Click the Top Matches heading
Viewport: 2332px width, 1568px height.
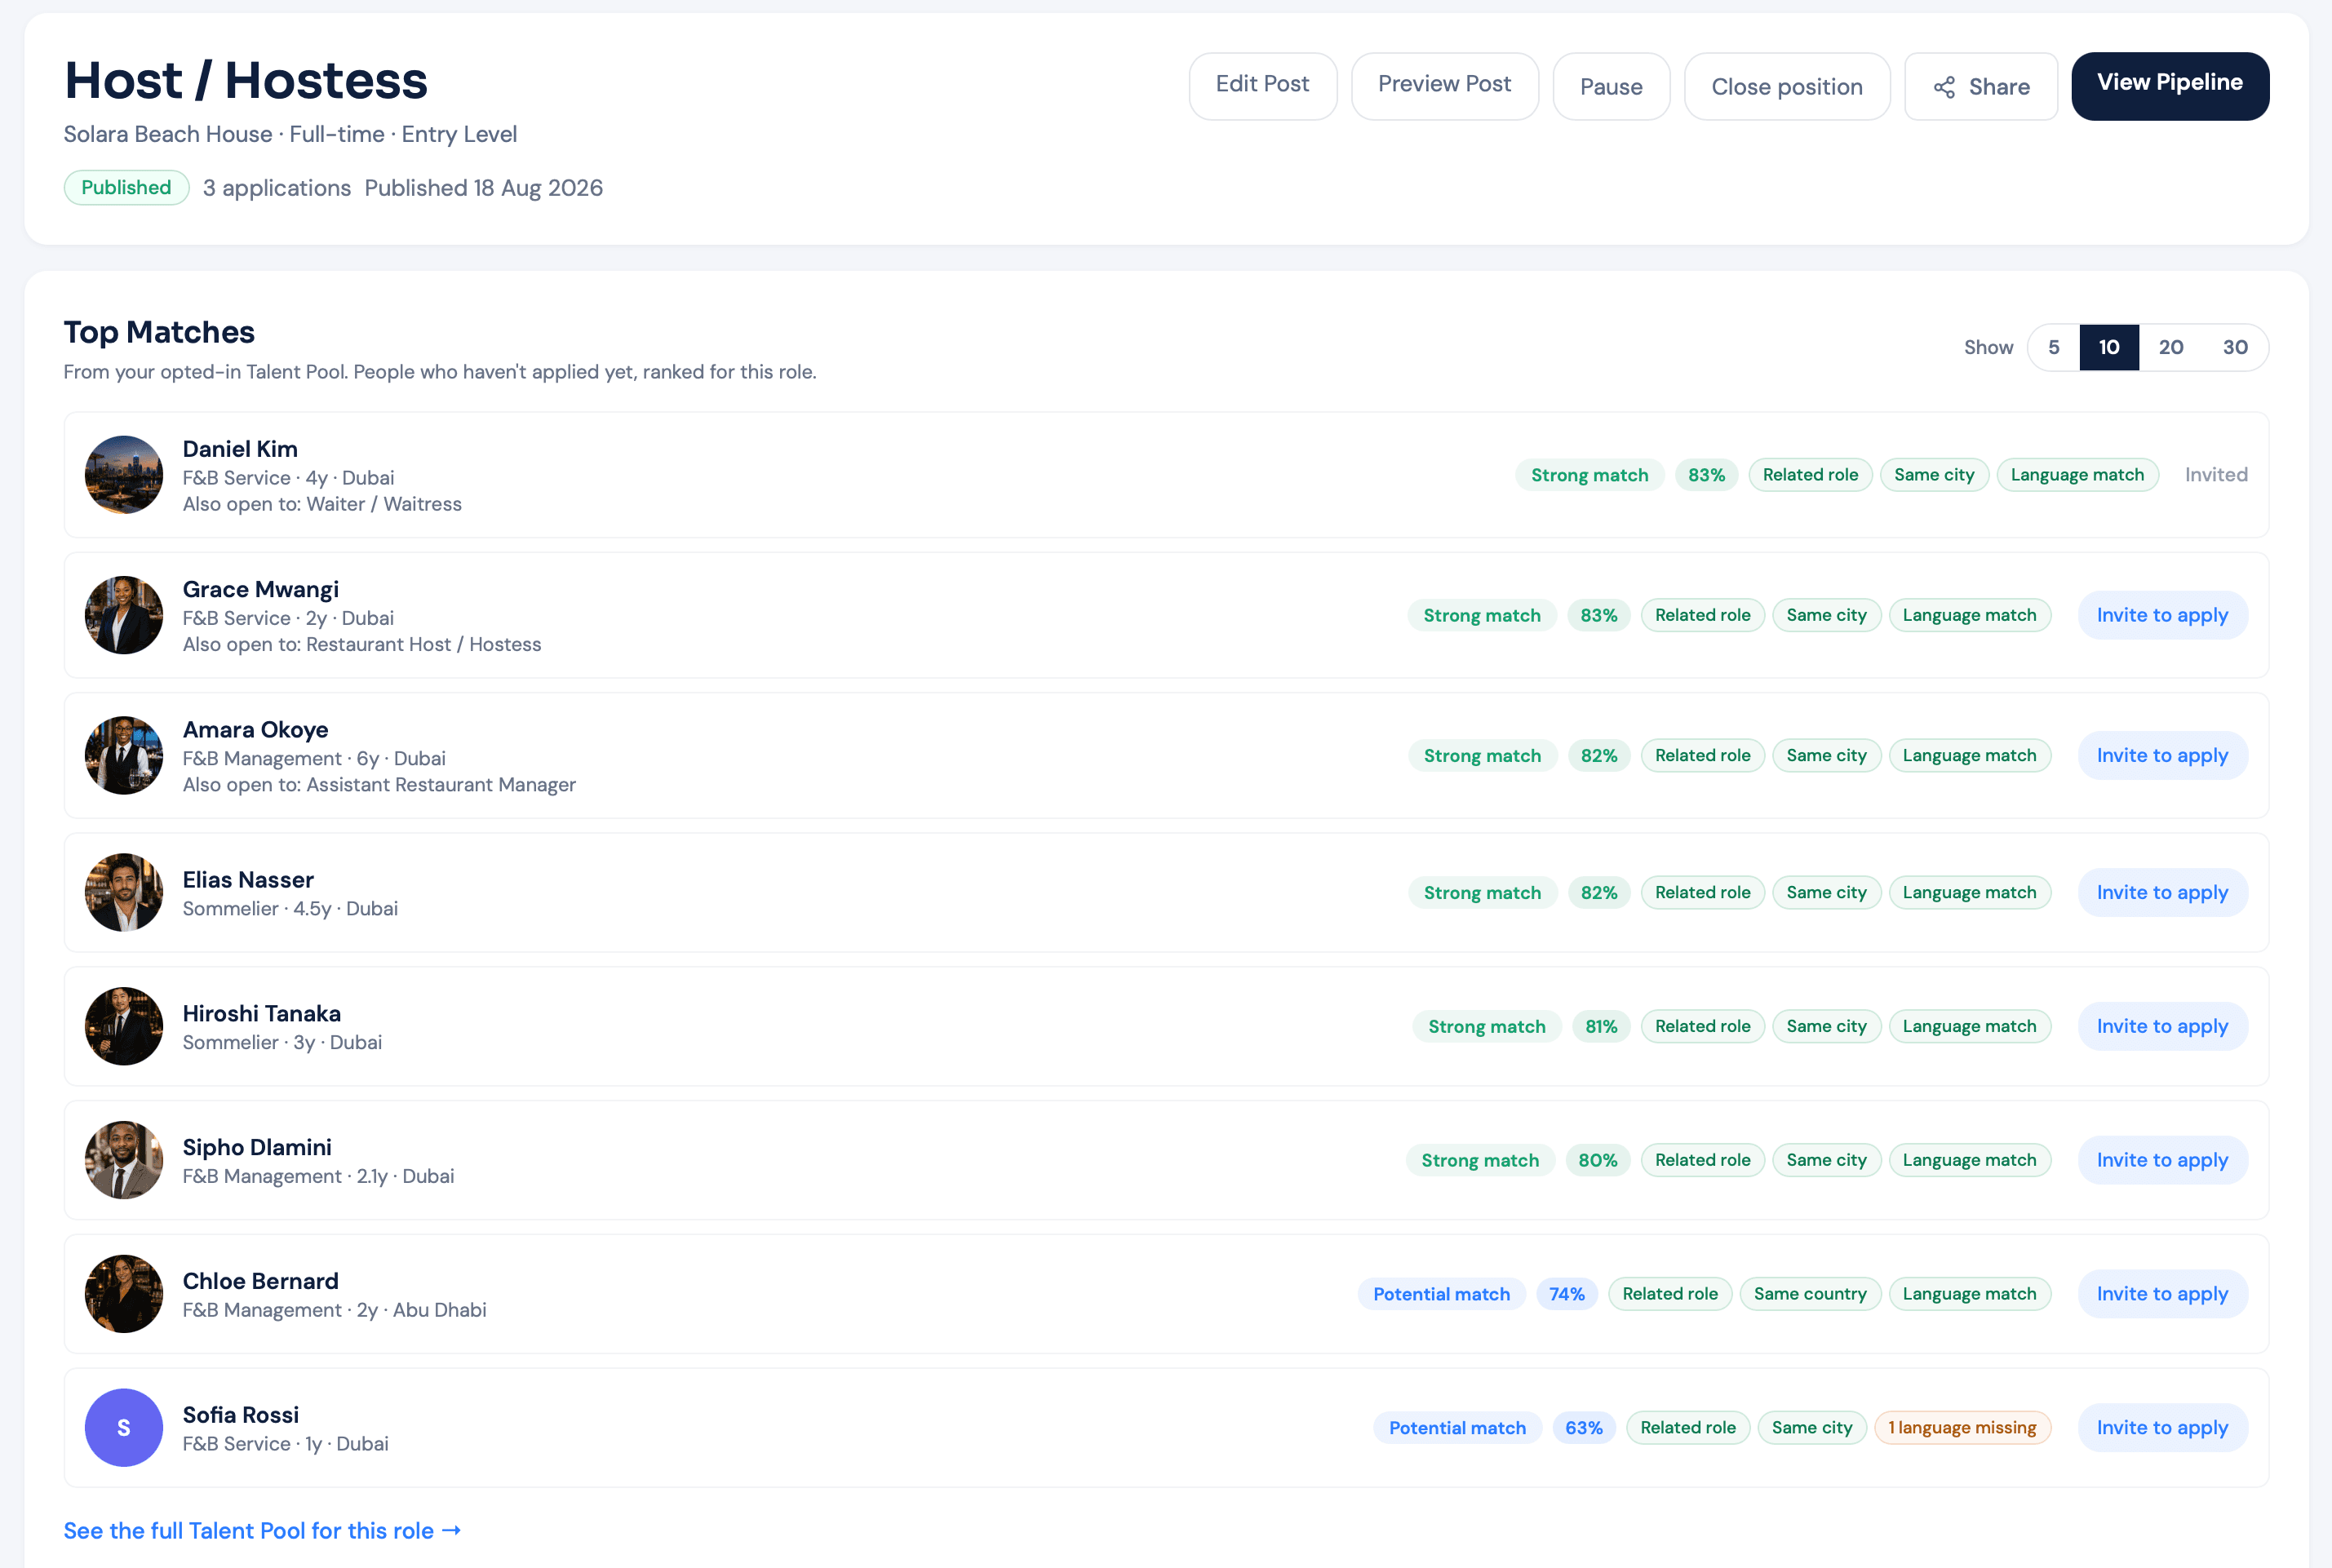159,332
